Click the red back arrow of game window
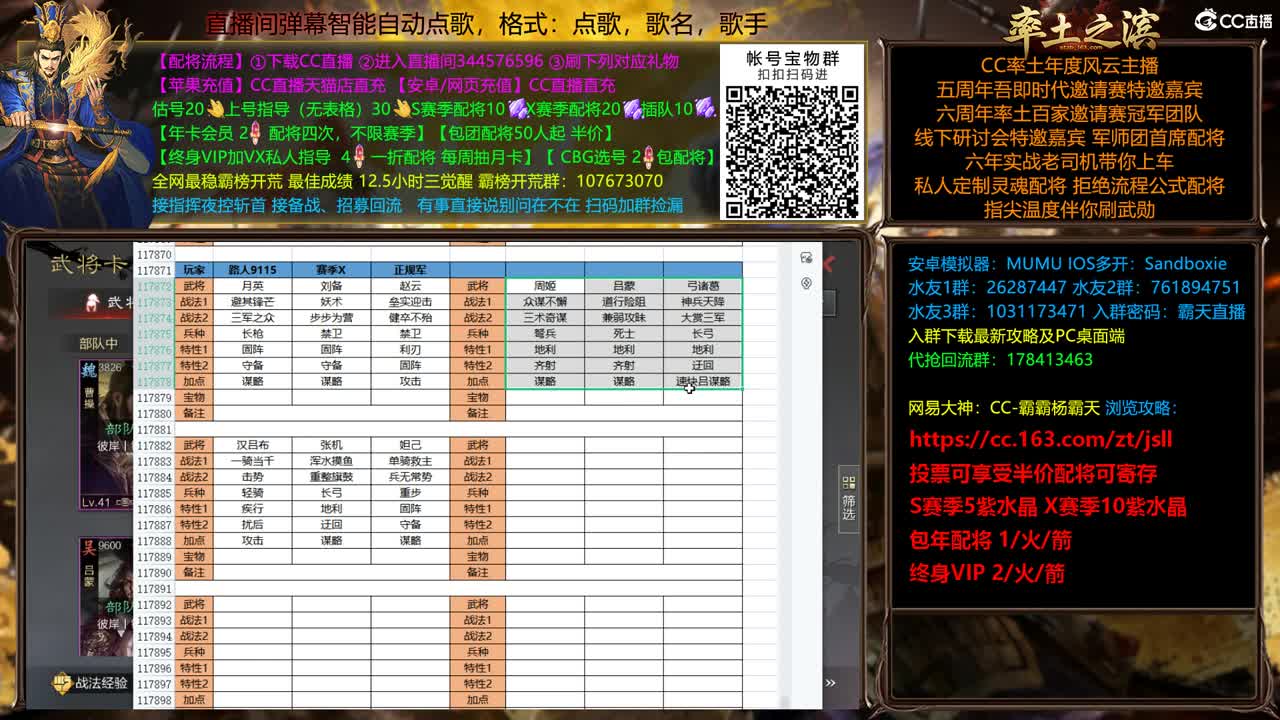 (828, 264)
